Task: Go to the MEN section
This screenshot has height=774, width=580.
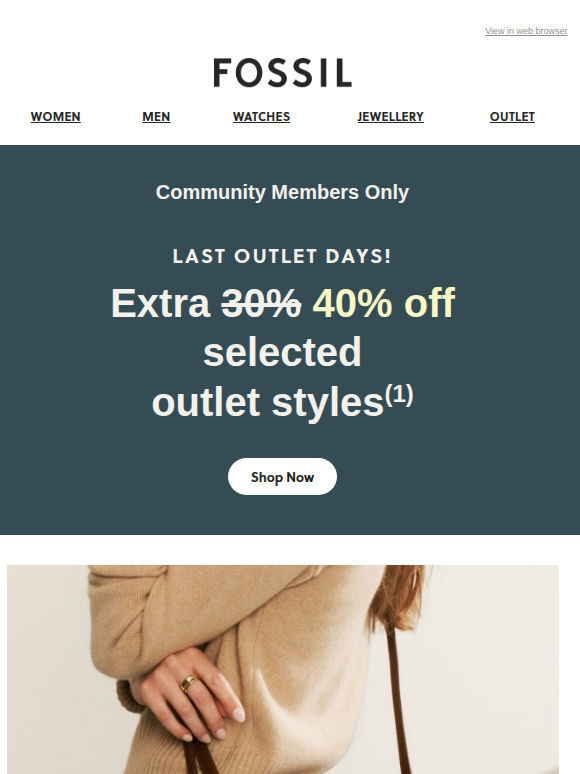Action: point(156,117)
